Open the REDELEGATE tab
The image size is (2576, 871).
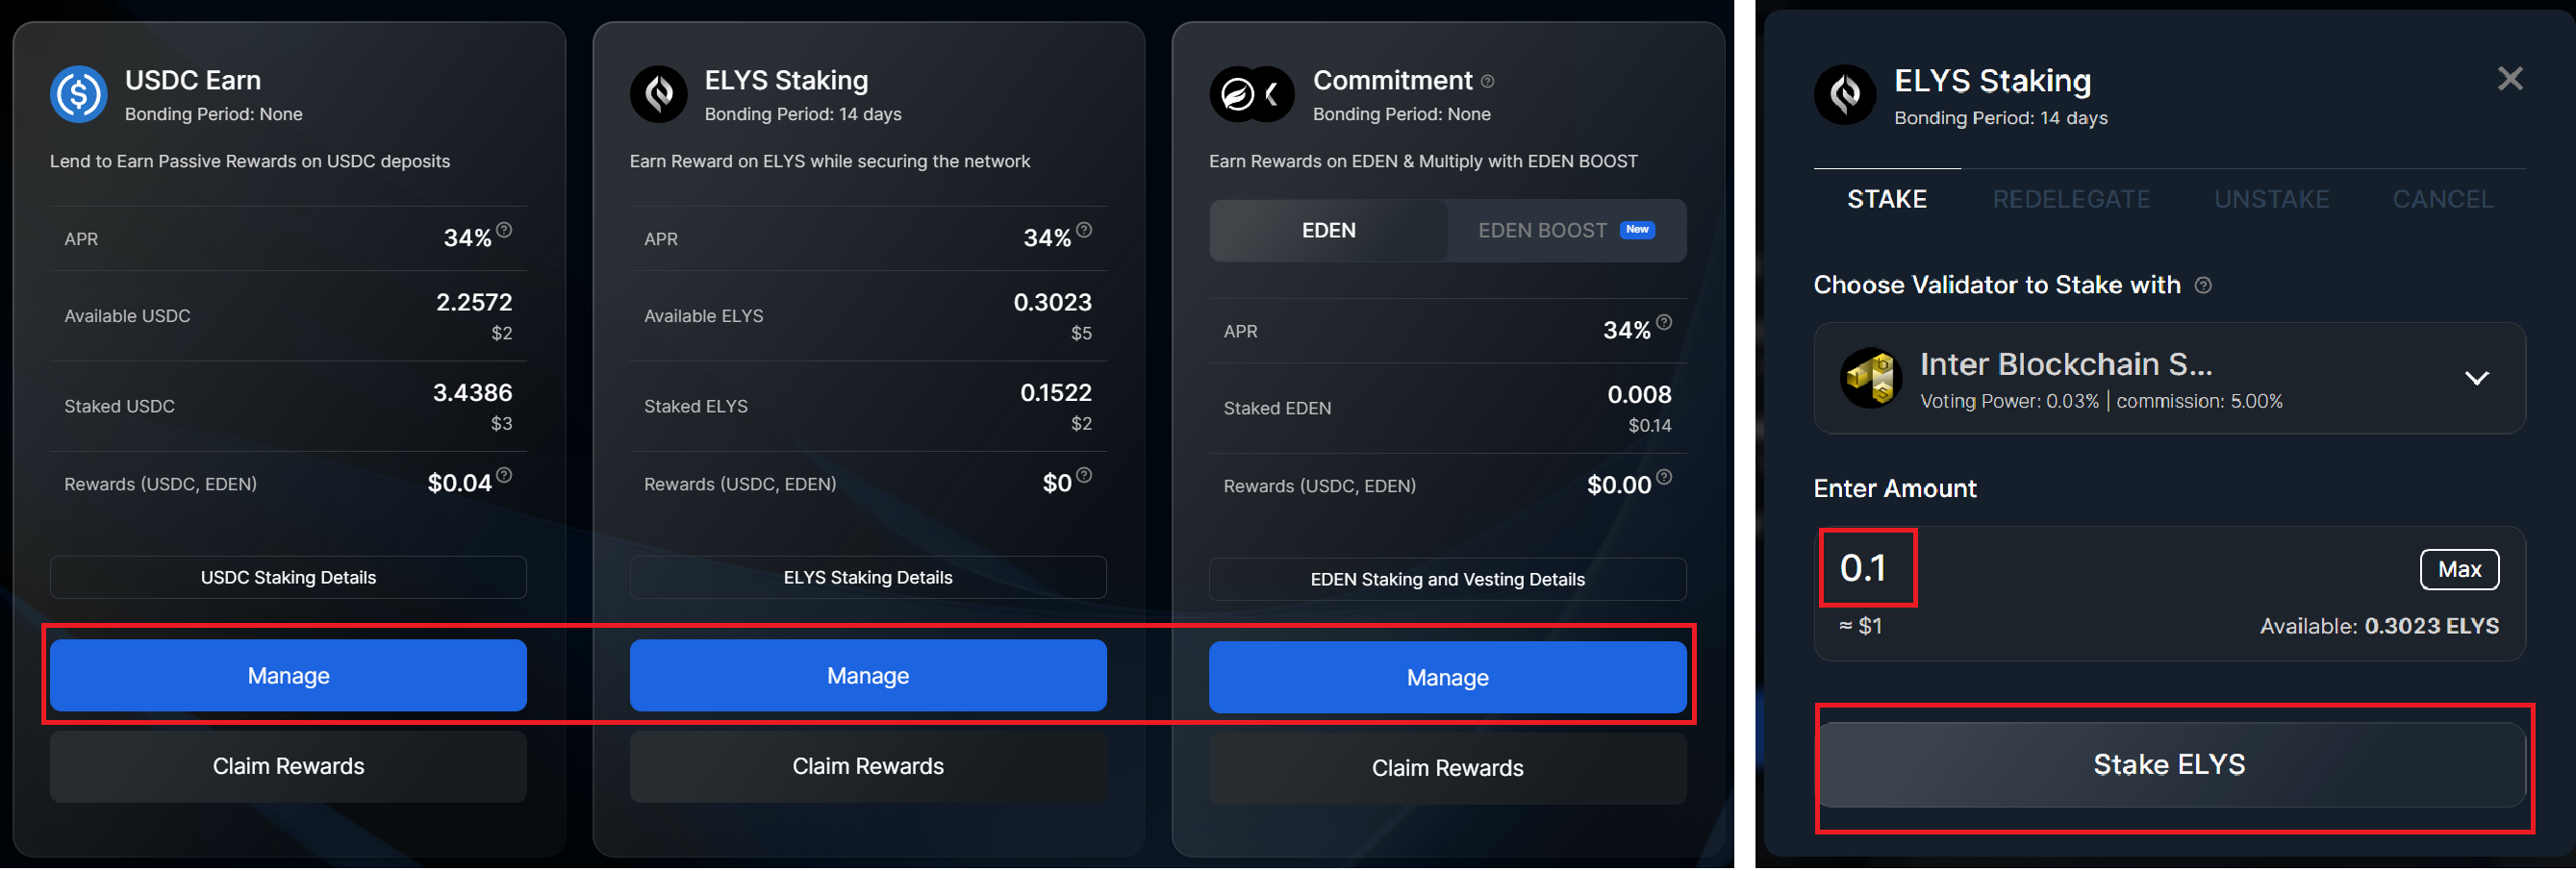click(2071, 200)
